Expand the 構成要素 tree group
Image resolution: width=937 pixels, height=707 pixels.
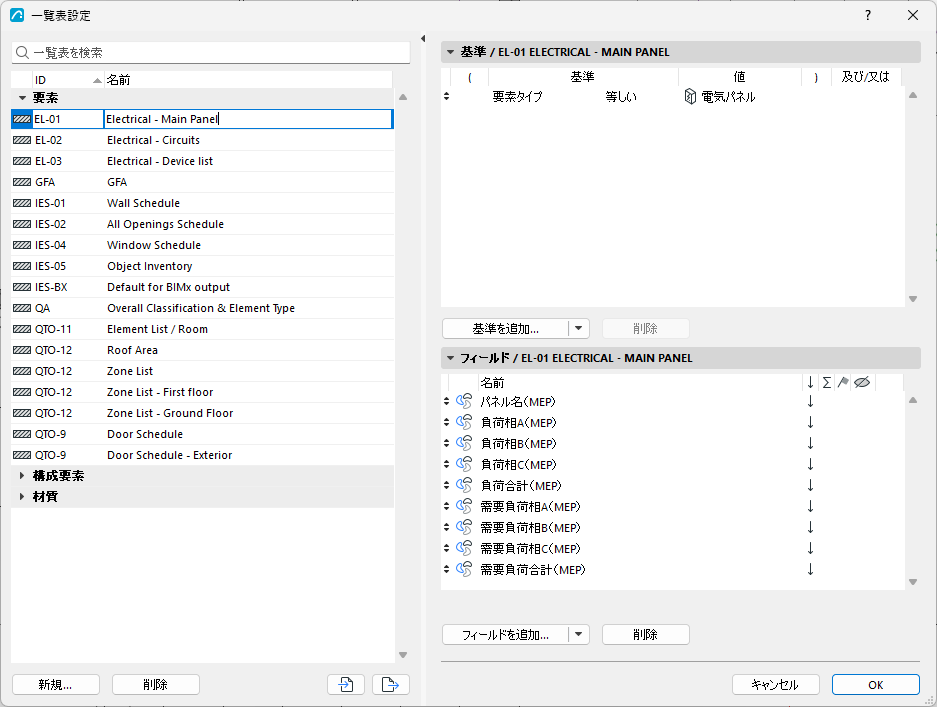pyautogui.click(x=22, y=476)
